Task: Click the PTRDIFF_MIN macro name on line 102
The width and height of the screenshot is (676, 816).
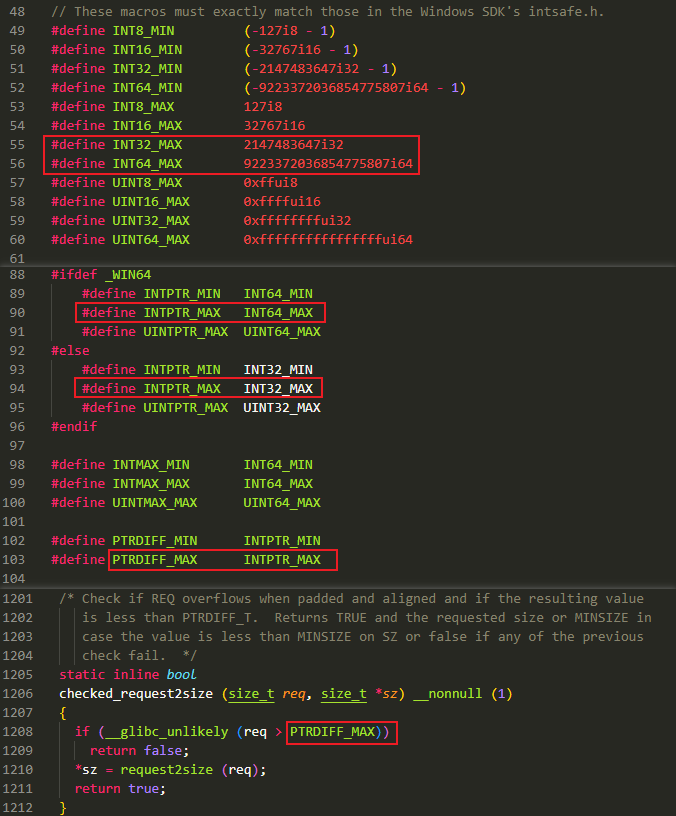Action: point(154,541)
